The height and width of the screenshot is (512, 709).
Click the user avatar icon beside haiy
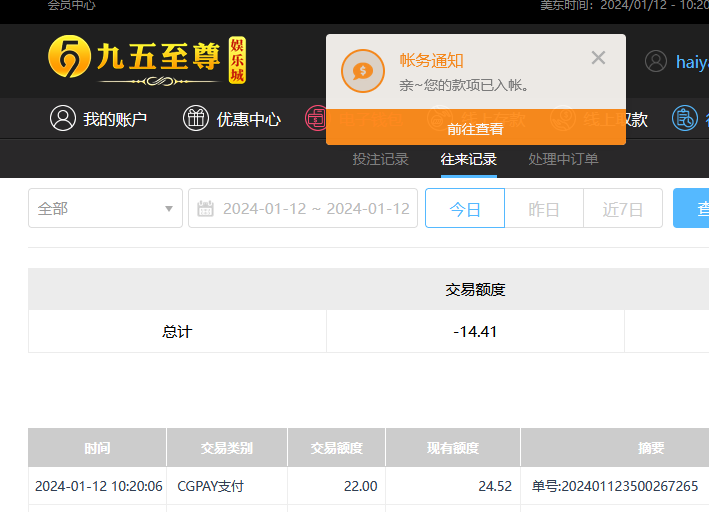point(656,61)
